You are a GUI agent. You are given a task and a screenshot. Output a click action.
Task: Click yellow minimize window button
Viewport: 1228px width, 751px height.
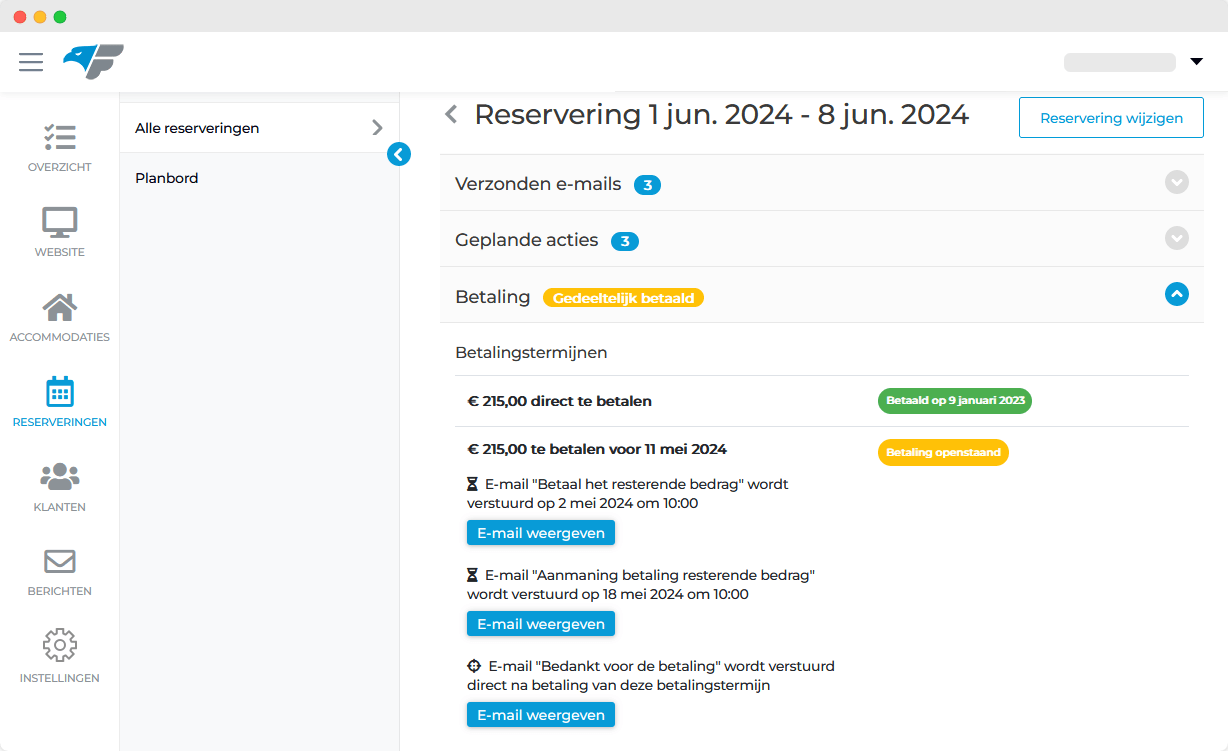point(40,17)
